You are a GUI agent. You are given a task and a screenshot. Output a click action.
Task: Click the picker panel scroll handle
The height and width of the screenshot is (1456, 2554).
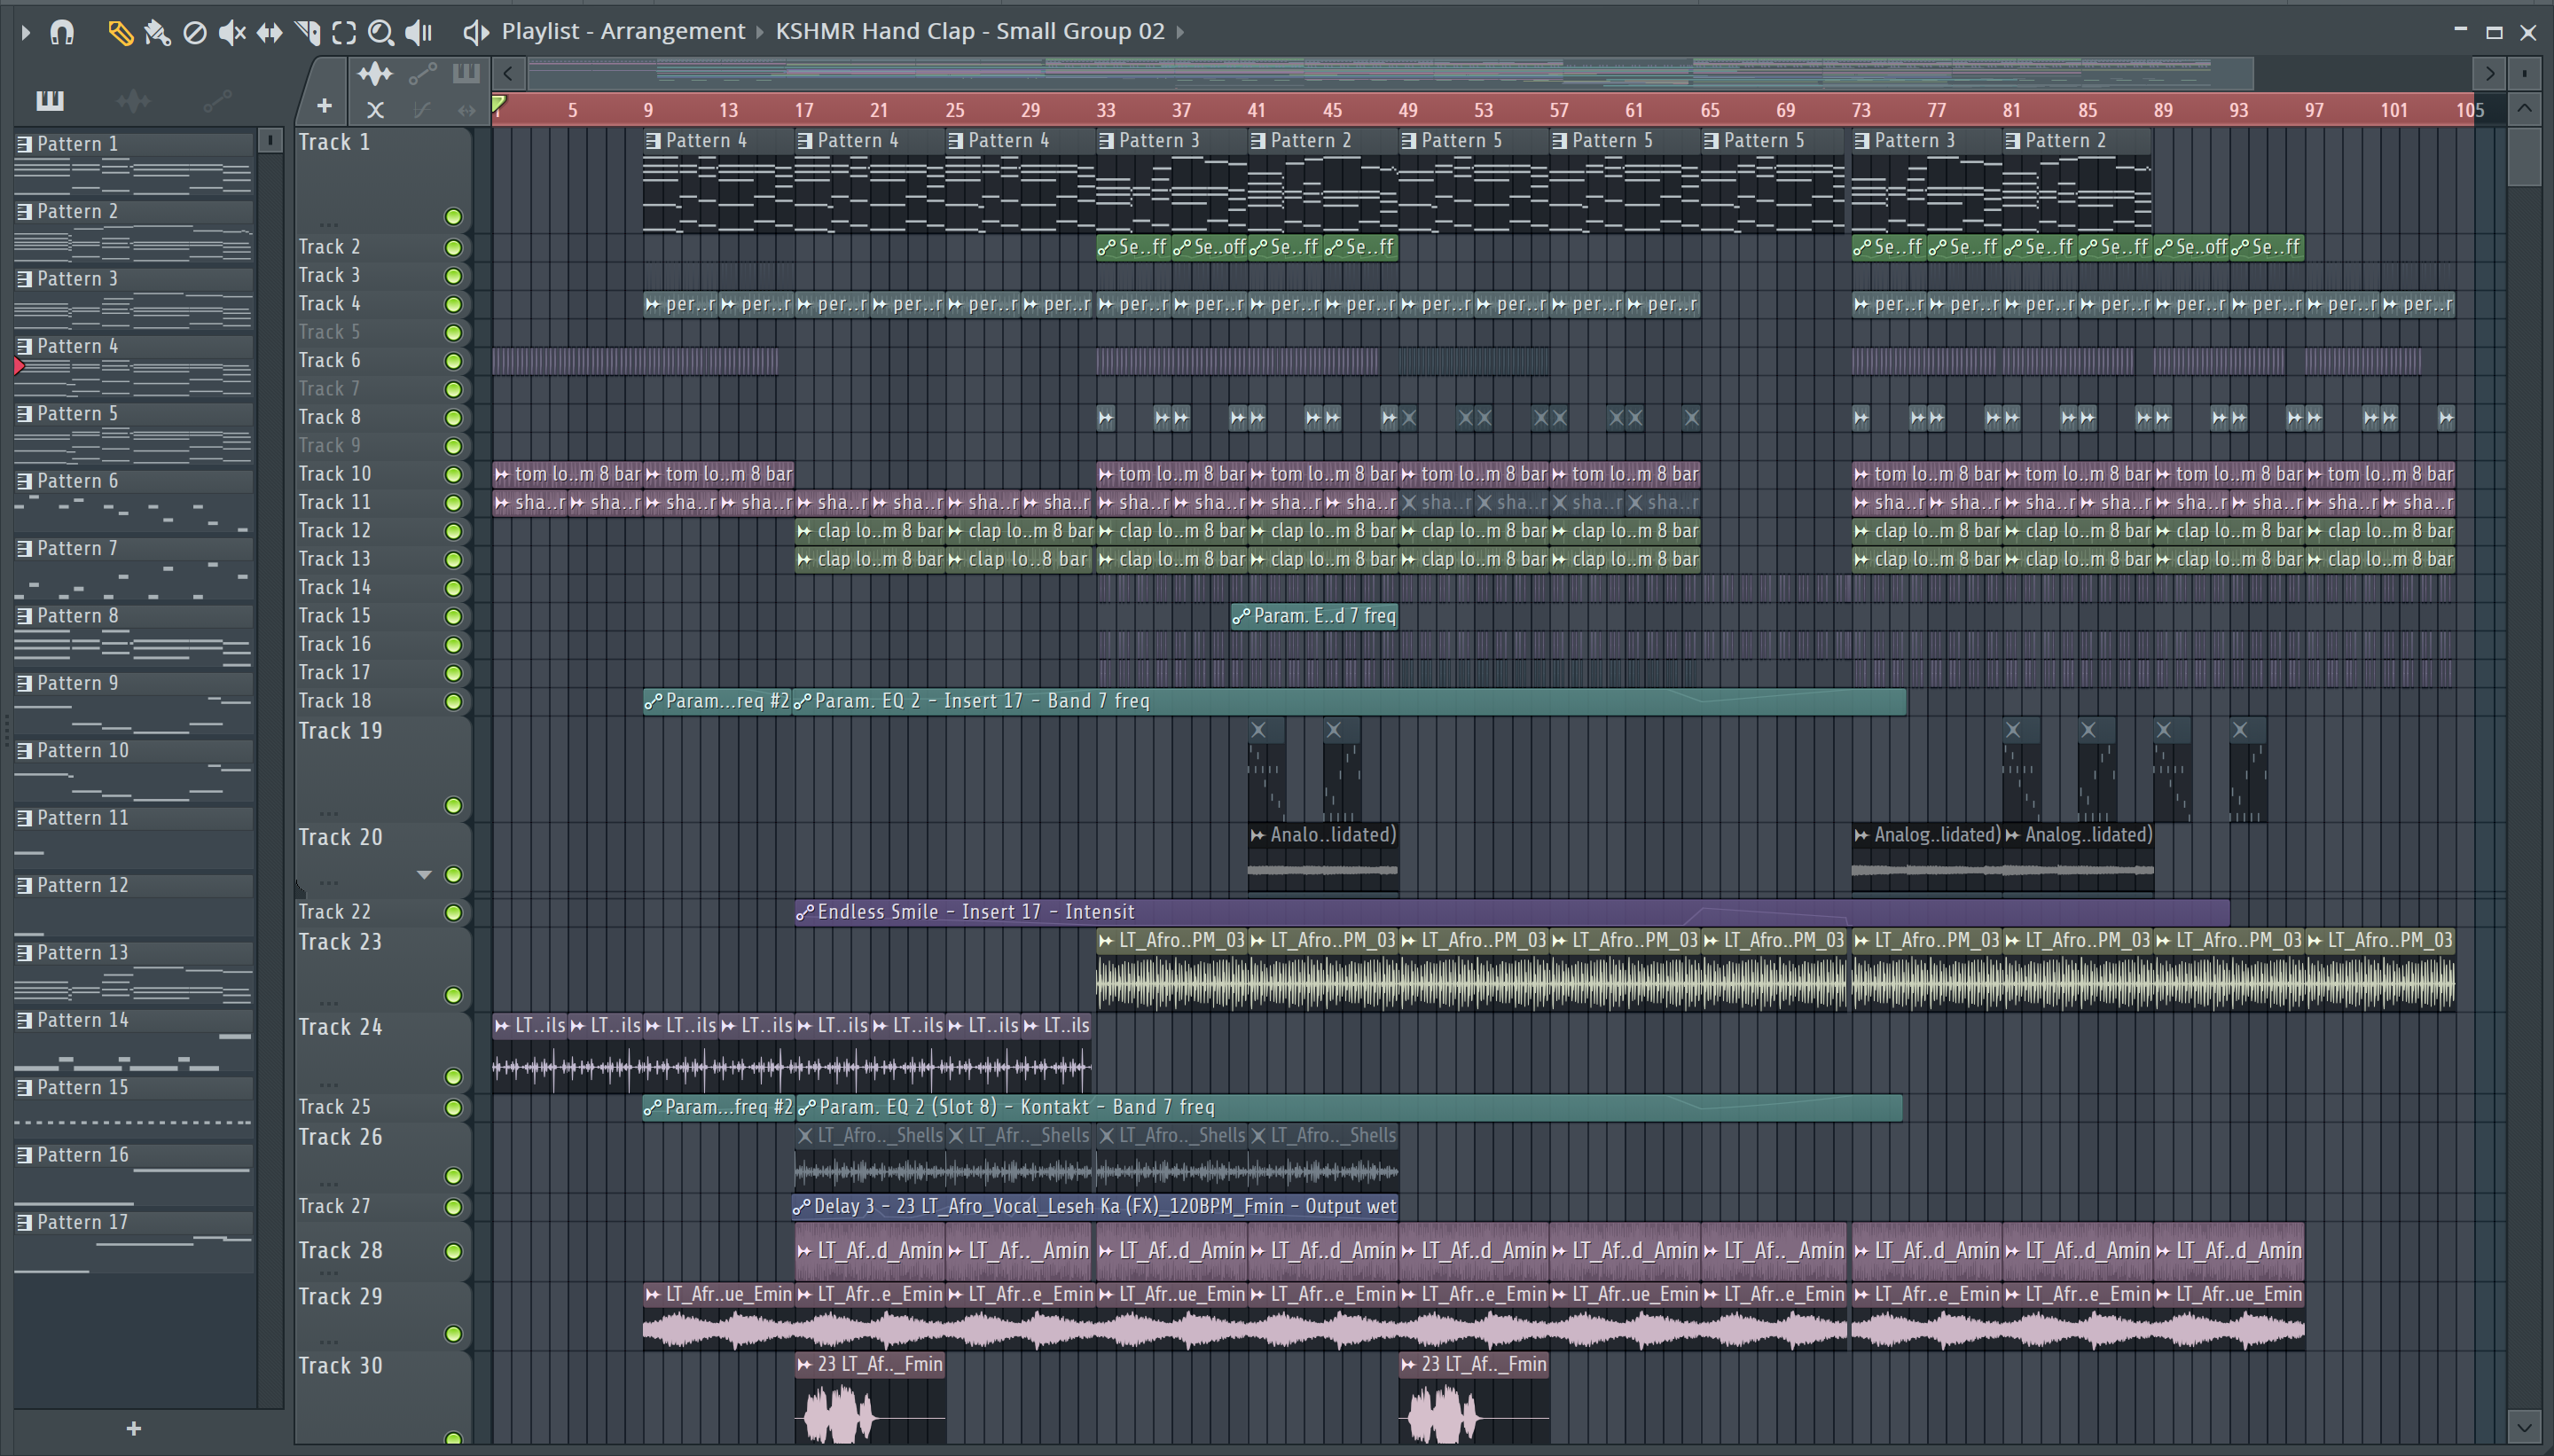click(x=270, y=141)
